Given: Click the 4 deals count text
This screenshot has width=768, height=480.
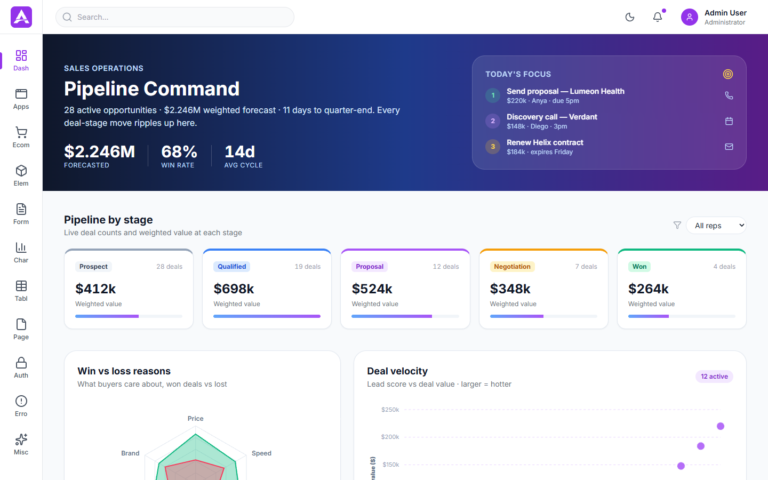Looking at the screenshot, I should click(x=724, y=266).
